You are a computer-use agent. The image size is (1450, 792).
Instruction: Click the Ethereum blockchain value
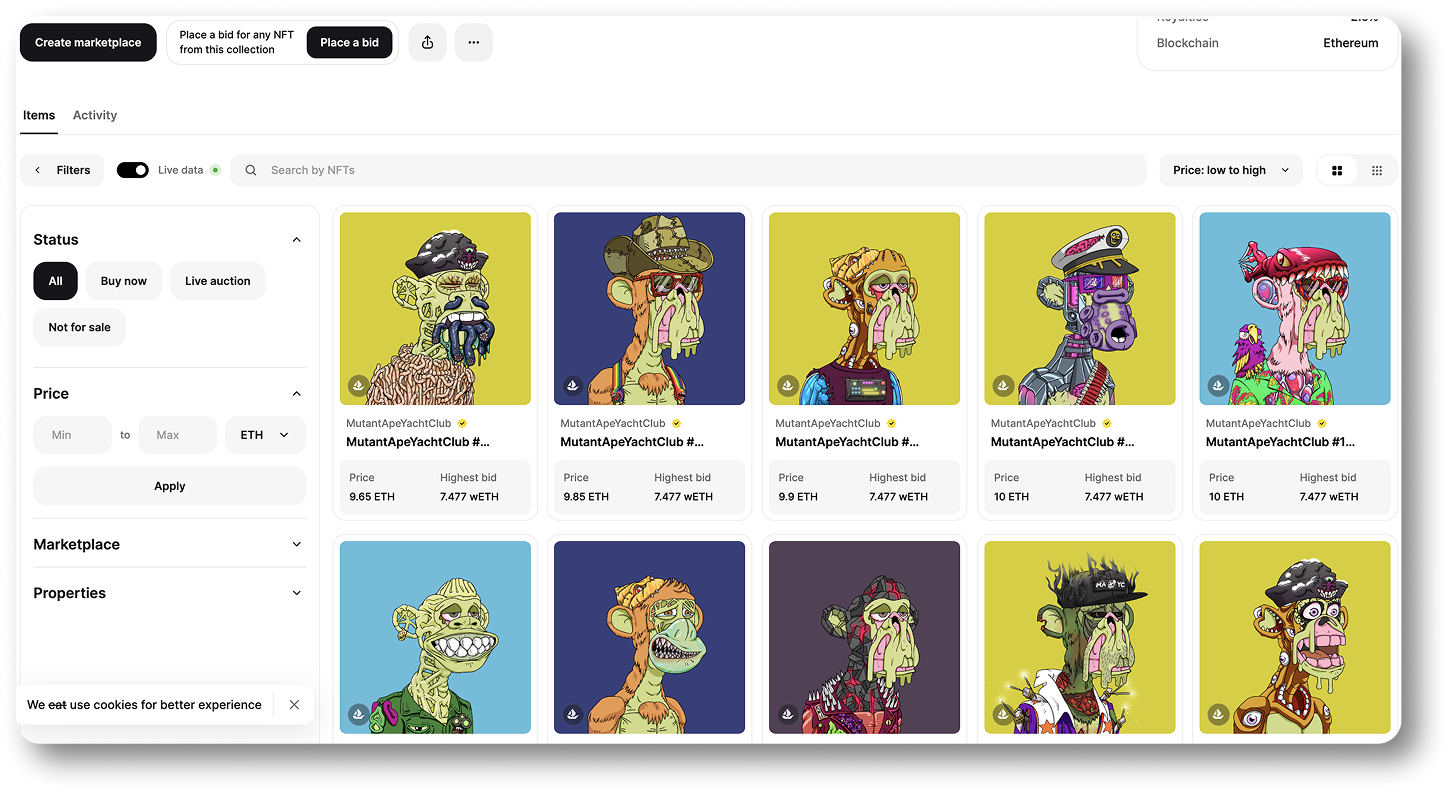pyautogui.click(x=1351, y=43)
